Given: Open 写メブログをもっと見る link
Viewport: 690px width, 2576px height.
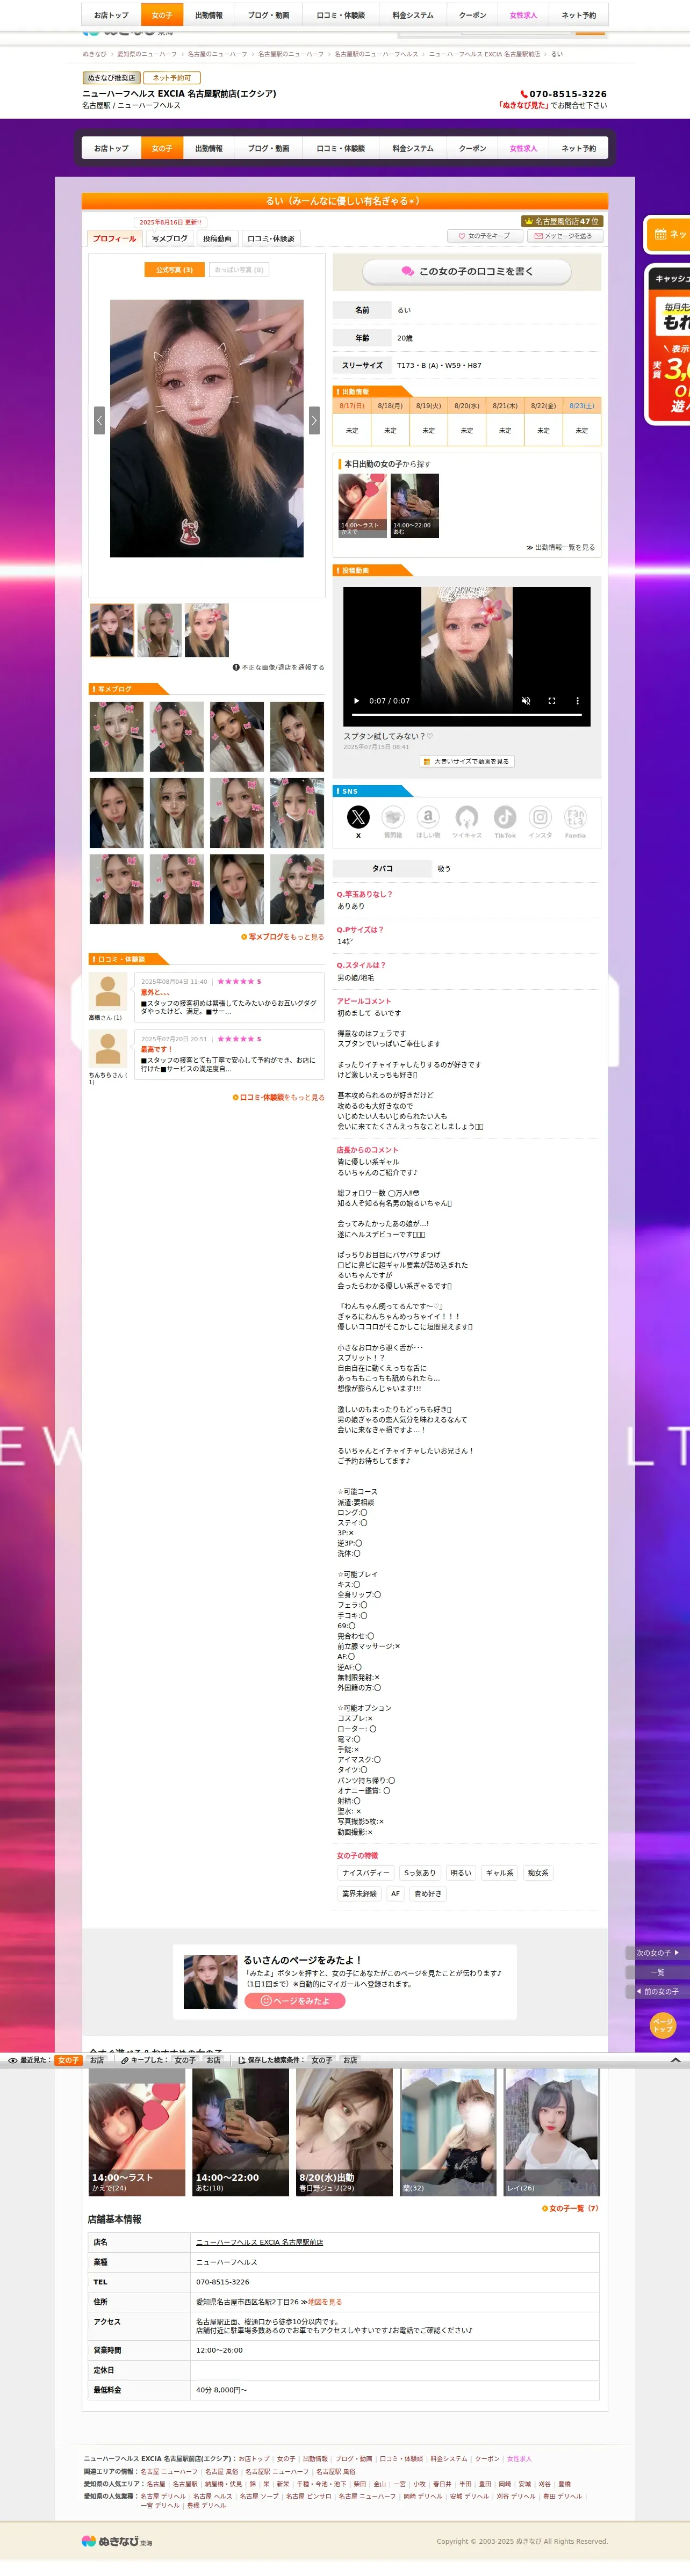Looking at the screenshot, I should click(283, 937).
